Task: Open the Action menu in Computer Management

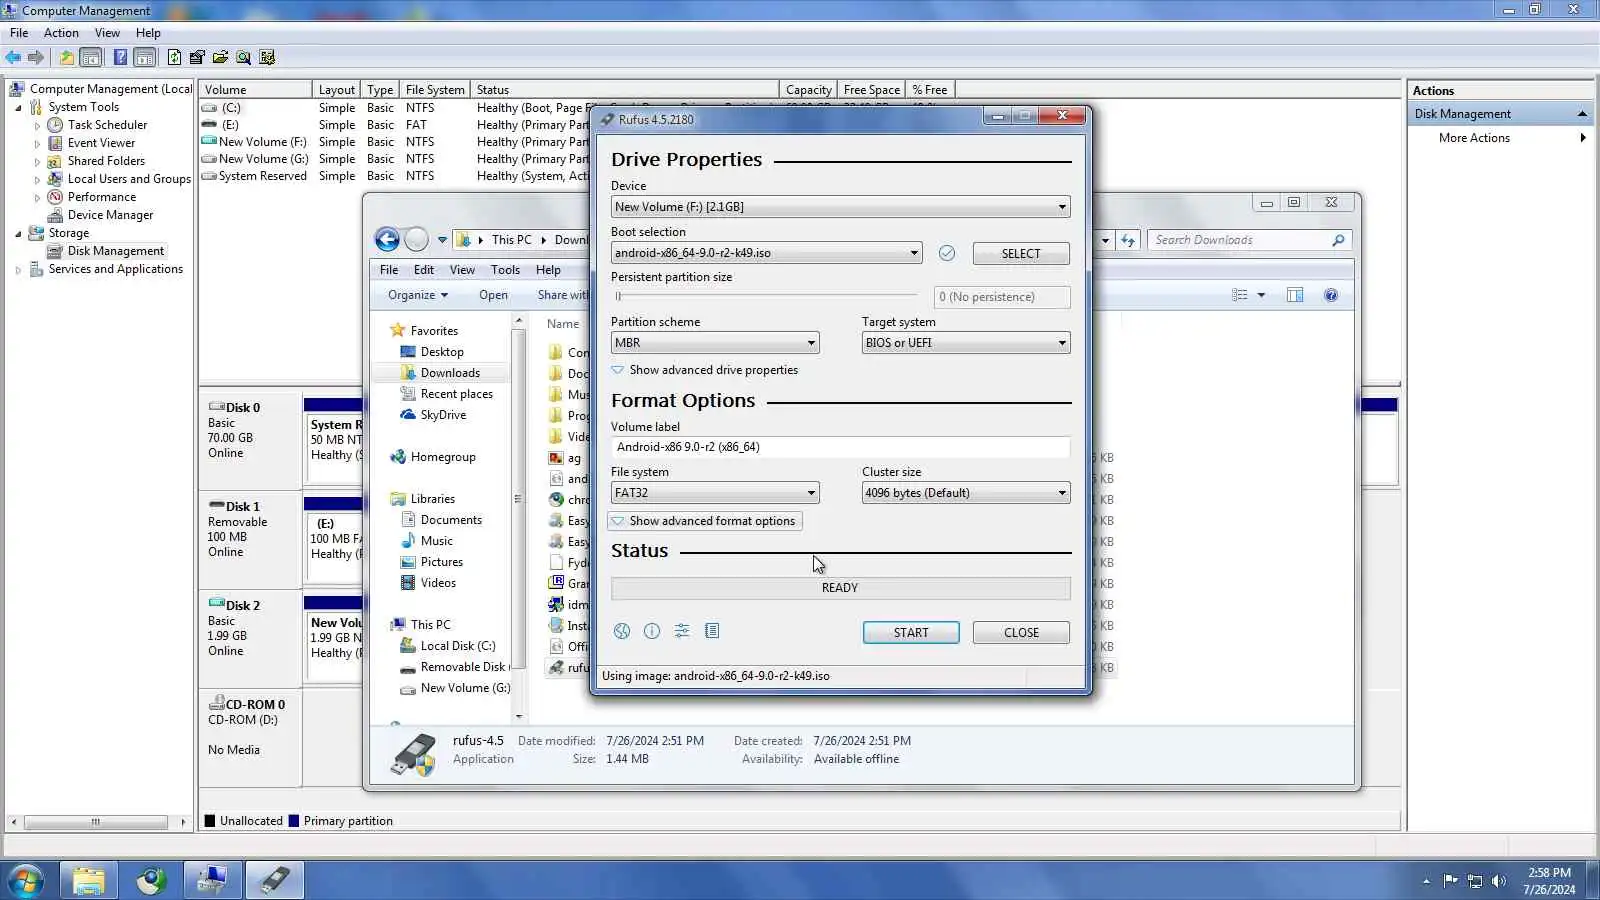Action: [x=61, y=33]
